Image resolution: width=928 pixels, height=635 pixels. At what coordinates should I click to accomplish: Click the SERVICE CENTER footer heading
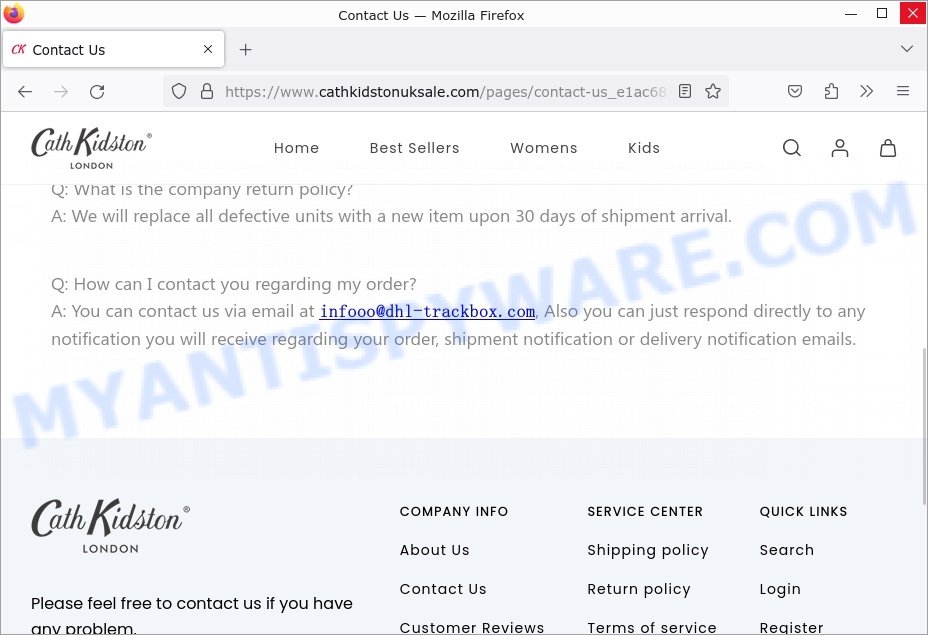645,511
